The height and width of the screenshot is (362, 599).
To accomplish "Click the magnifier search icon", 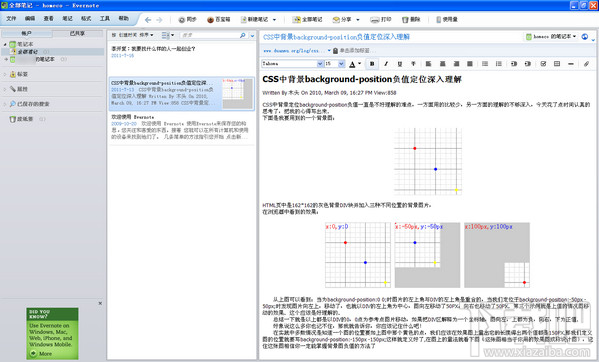I will [243, 35].
